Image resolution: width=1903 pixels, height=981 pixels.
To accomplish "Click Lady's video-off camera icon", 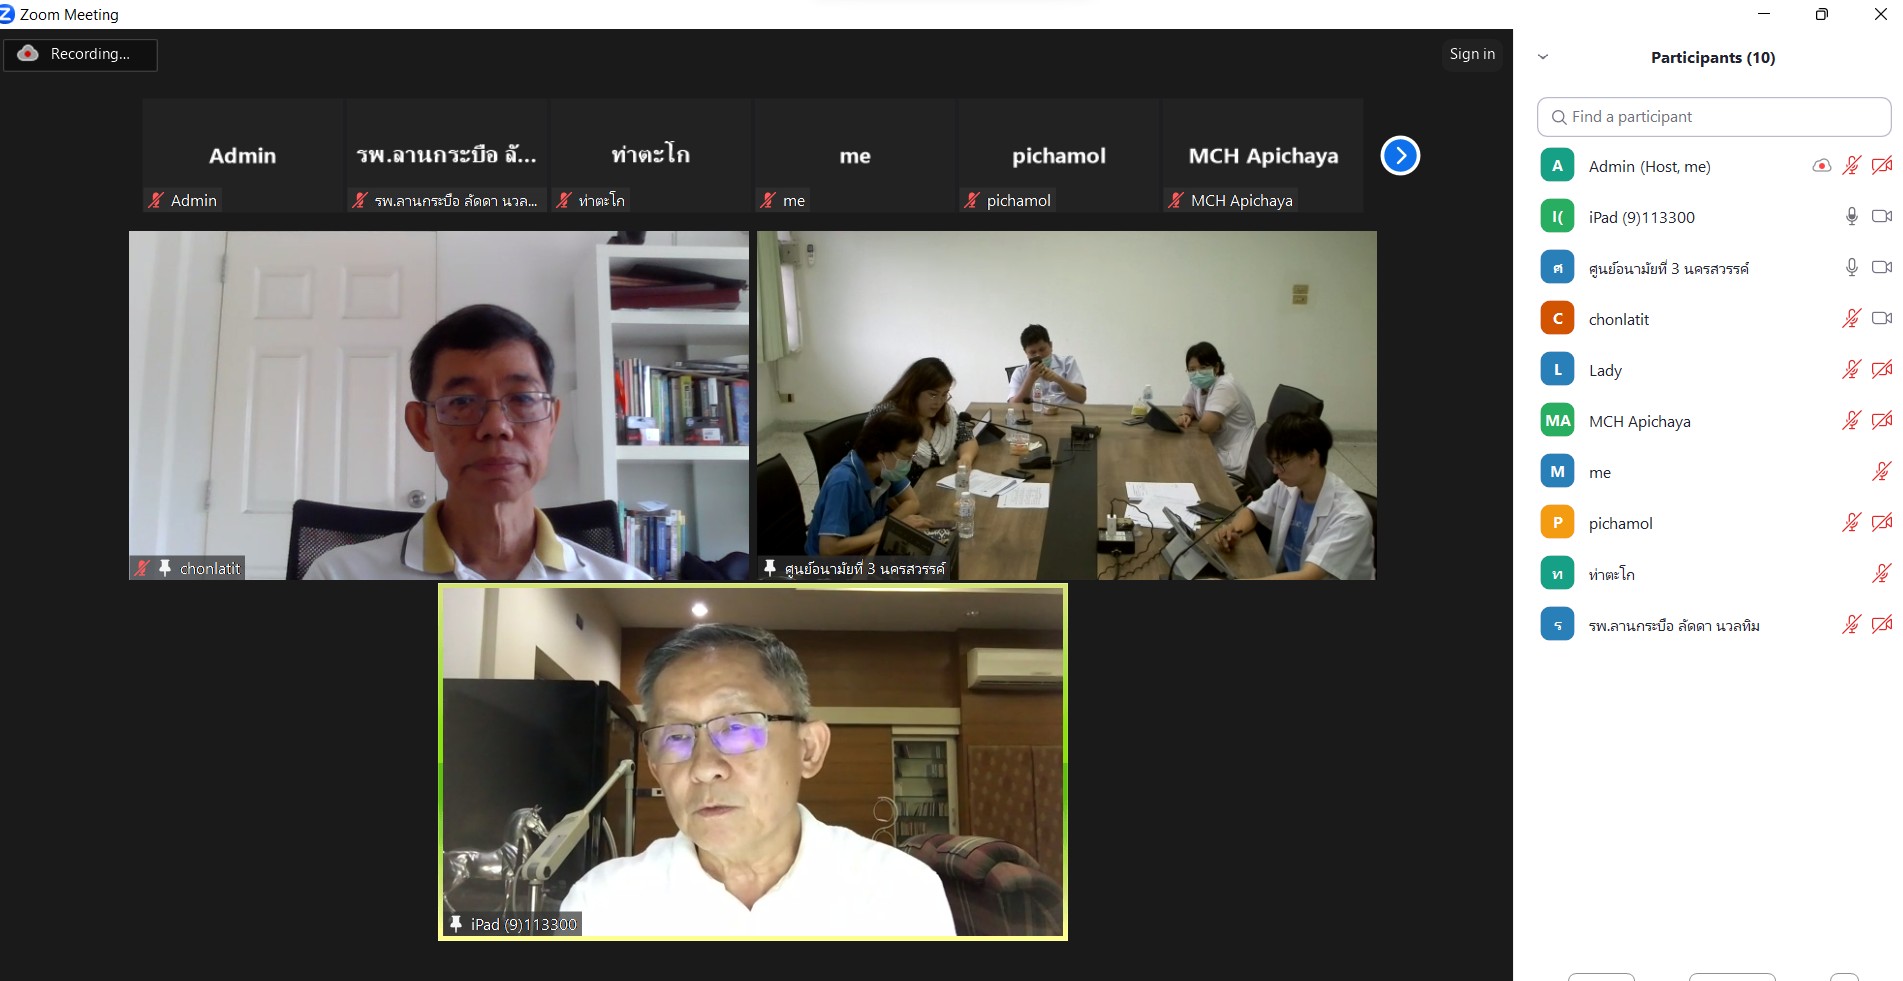I will pos(1881,370).
